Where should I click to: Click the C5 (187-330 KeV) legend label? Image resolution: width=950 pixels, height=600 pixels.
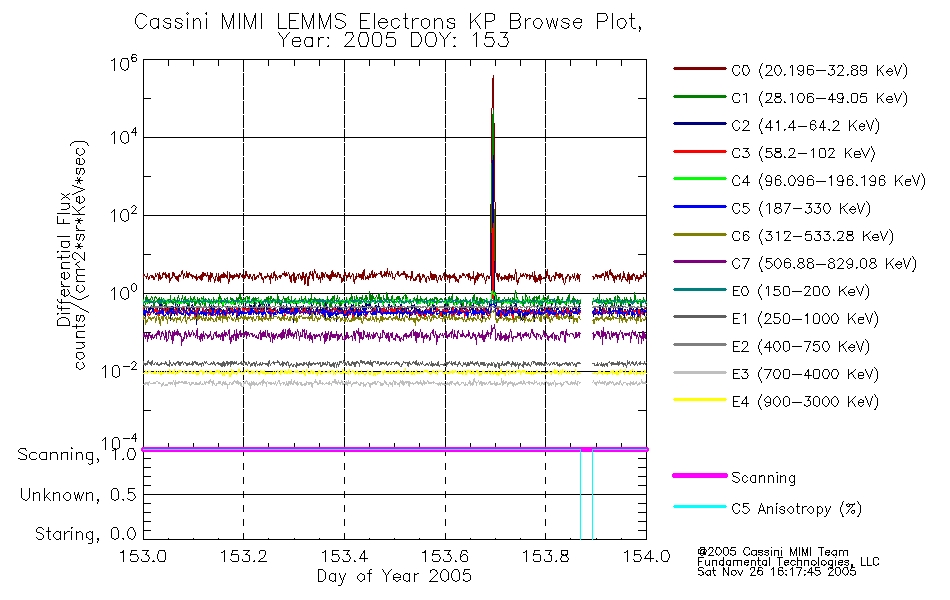(801, 208)
